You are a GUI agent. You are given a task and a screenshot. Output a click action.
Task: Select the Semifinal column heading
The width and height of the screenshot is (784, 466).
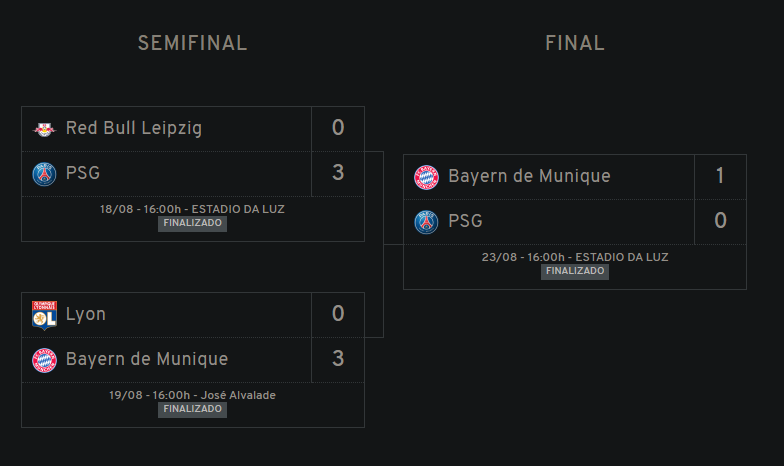(192, 43)
